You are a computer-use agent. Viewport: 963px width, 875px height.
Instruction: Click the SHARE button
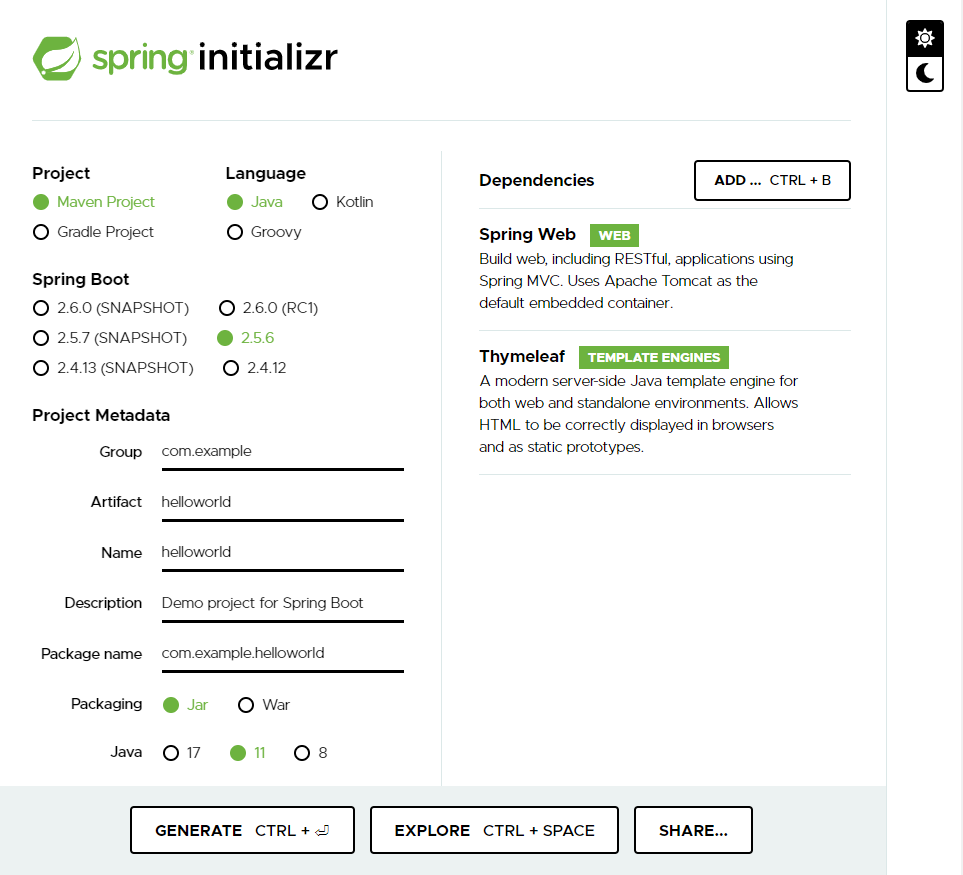[x=692, y=829]
